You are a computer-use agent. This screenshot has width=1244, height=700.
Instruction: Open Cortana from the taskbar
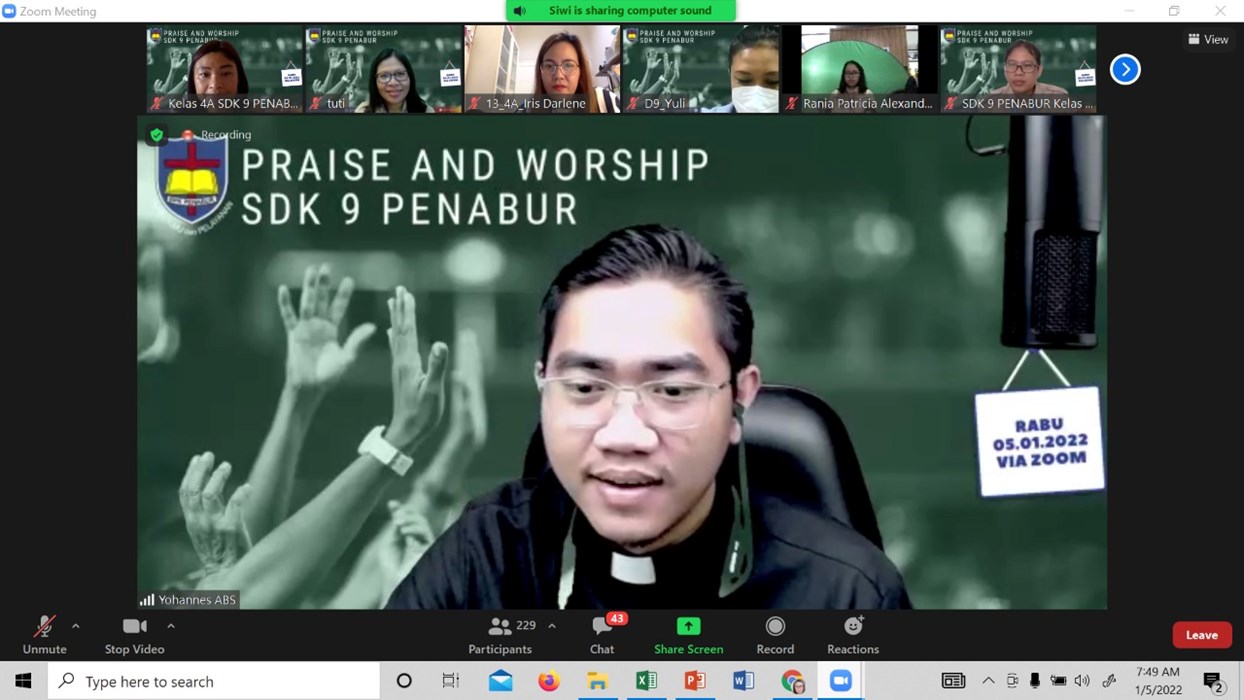pos(404,681)
